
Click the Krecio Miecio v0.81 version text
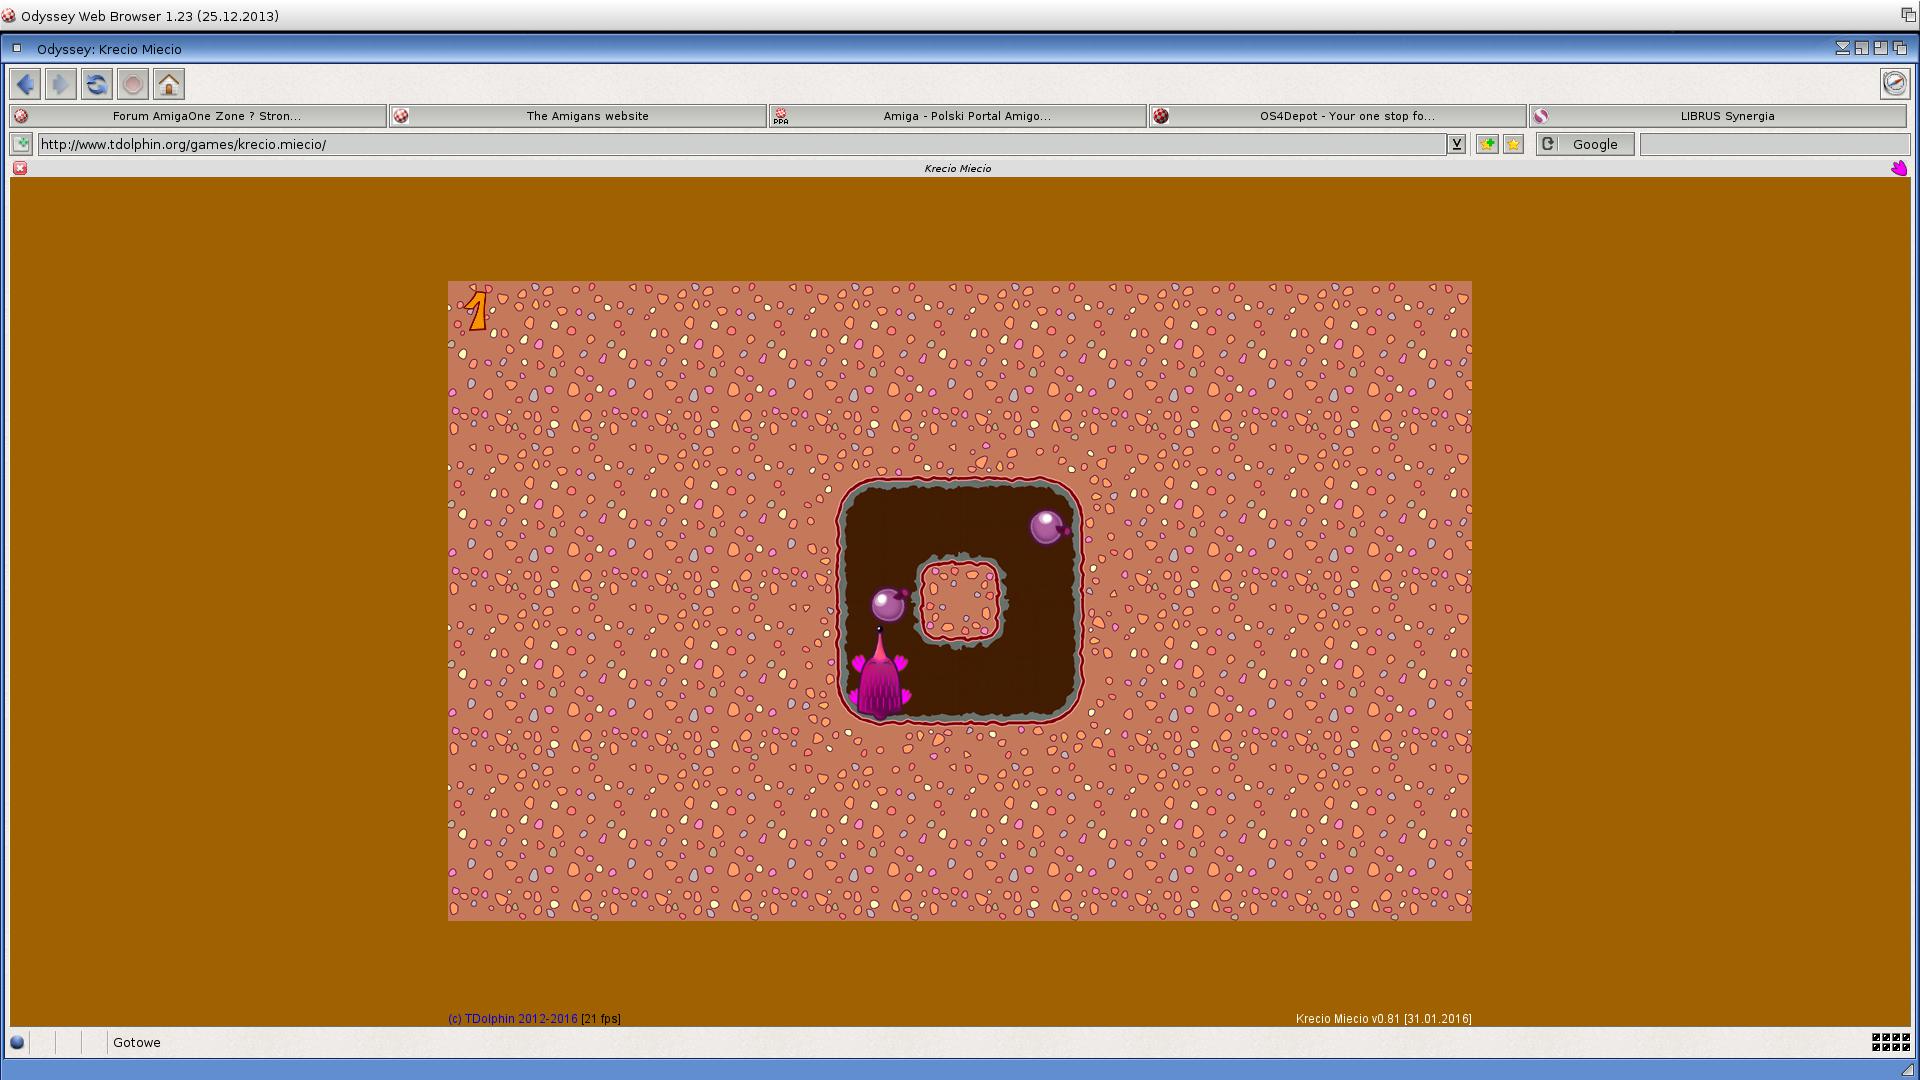click(1383, 1019)
